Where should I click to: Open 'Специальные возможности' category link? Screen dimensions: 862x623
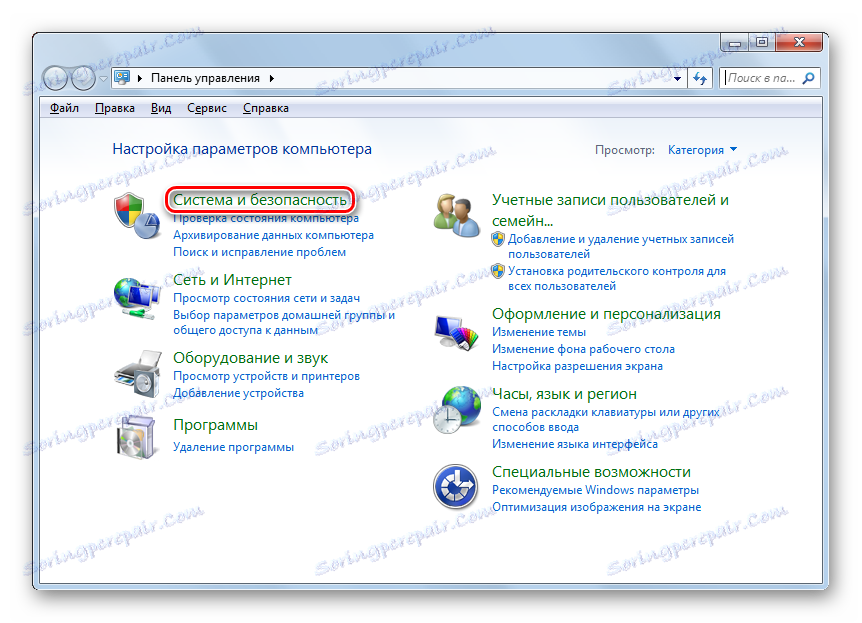point(591,472)
